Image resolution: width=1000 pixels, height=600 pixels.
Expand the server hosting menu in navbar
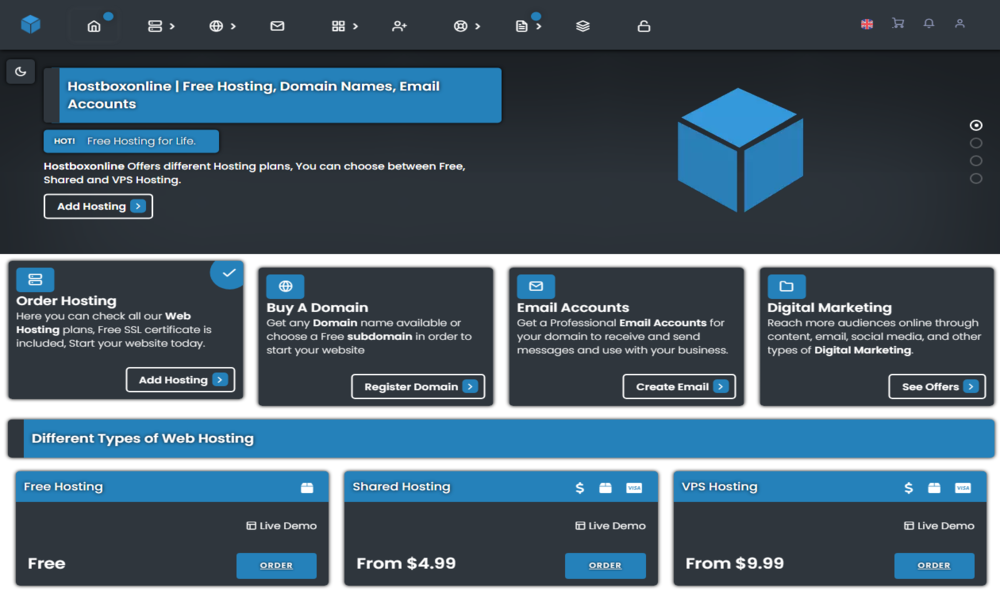coord(160,26)
